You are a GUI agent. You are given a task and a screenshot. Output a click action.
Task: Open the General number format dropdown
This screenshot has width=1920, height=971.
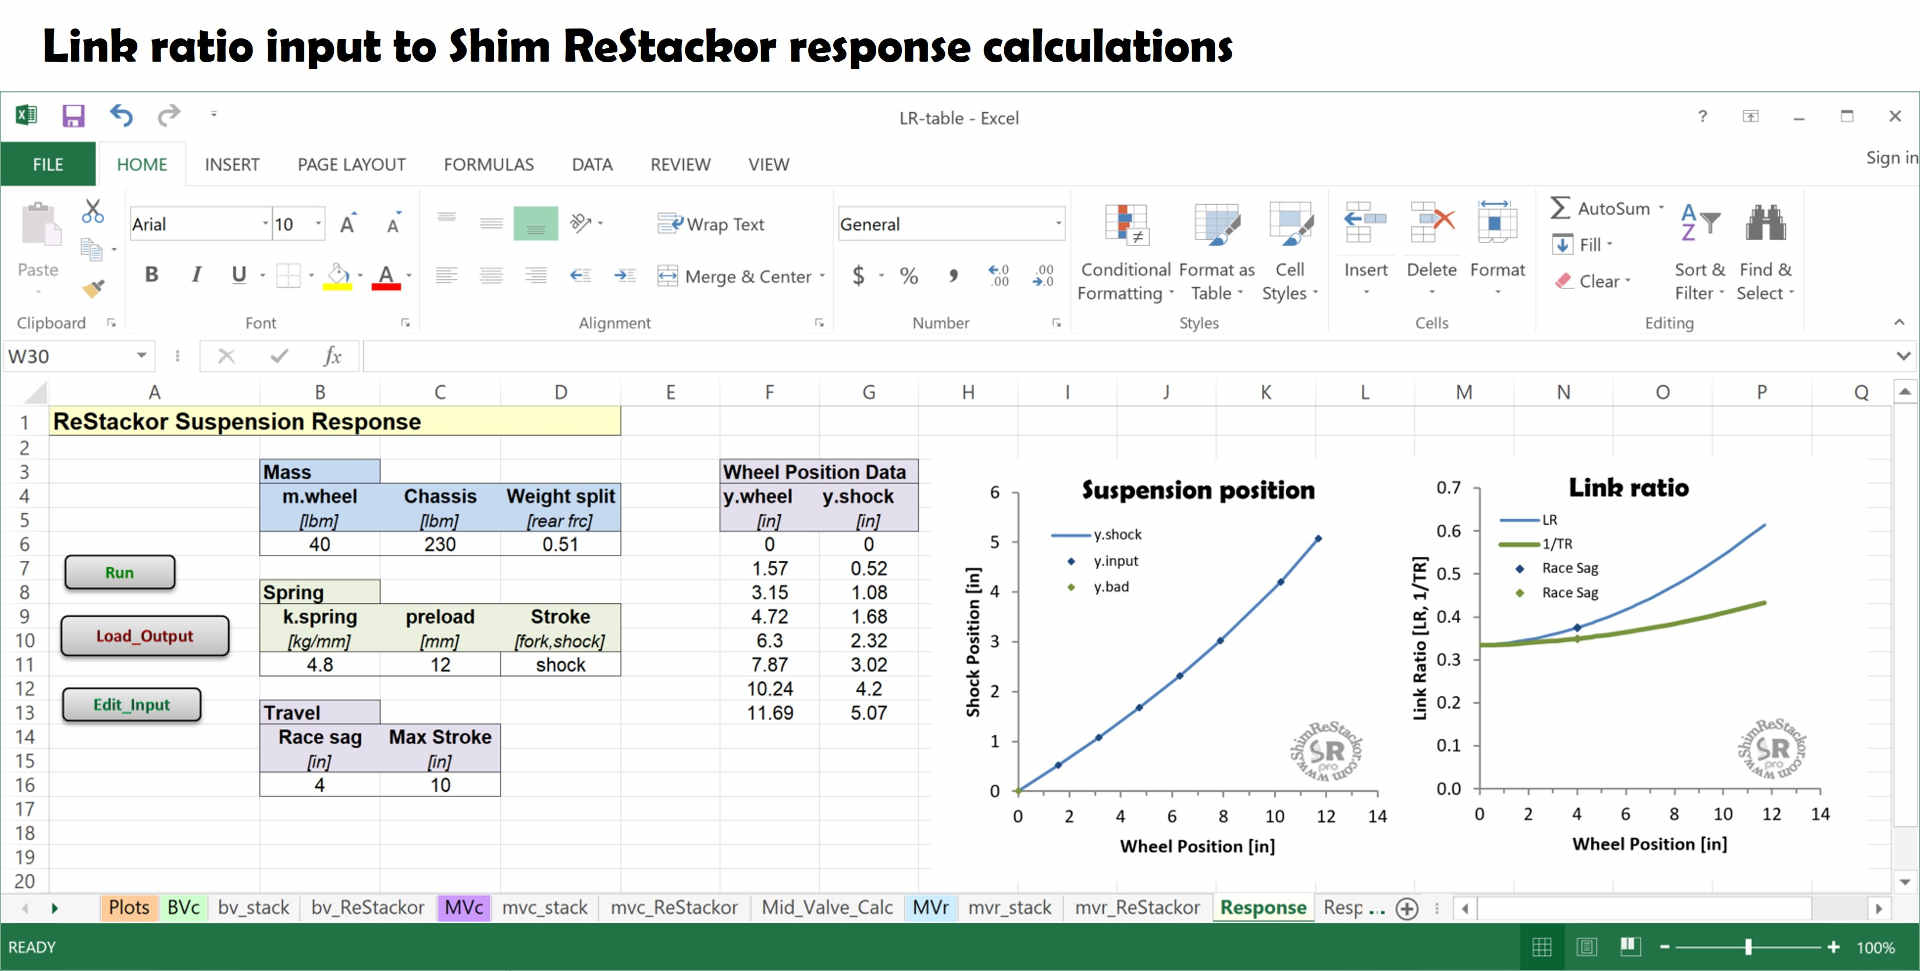[1057, 223]
